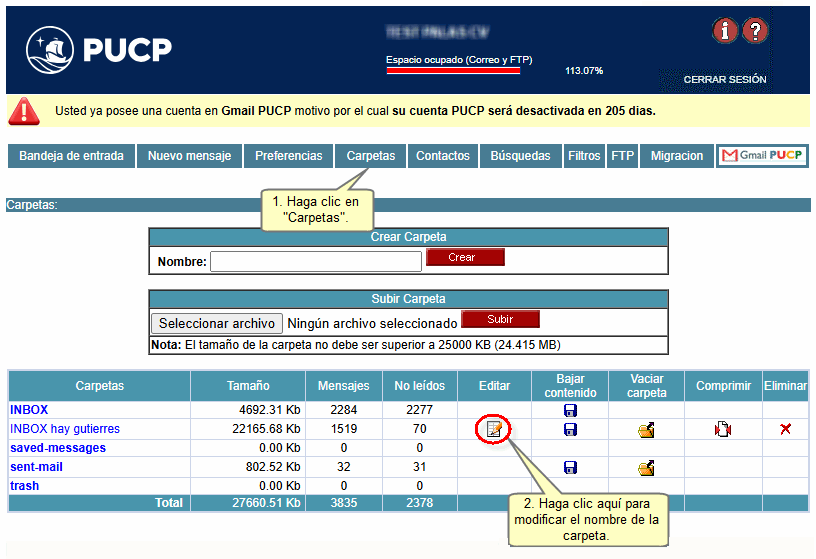Click Seleccionar archivo to choose a file

coord(217,323)
